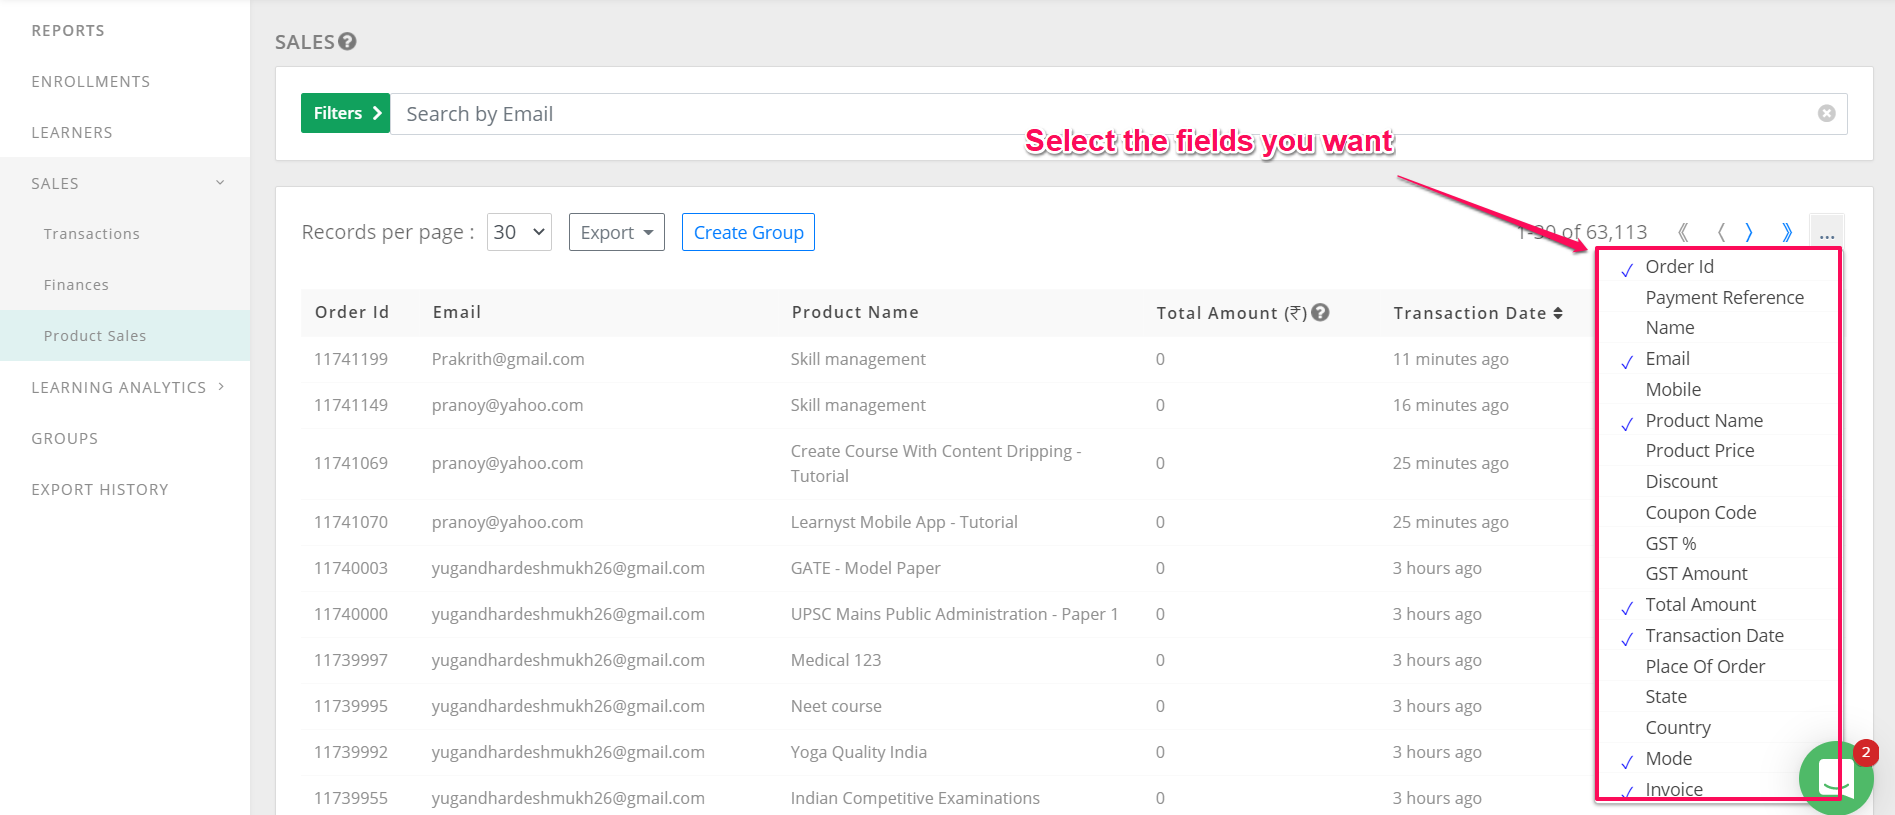This screenshot has height=815, width=1895.
Task: Click order id 11741069
Action: tap(351, 463)
